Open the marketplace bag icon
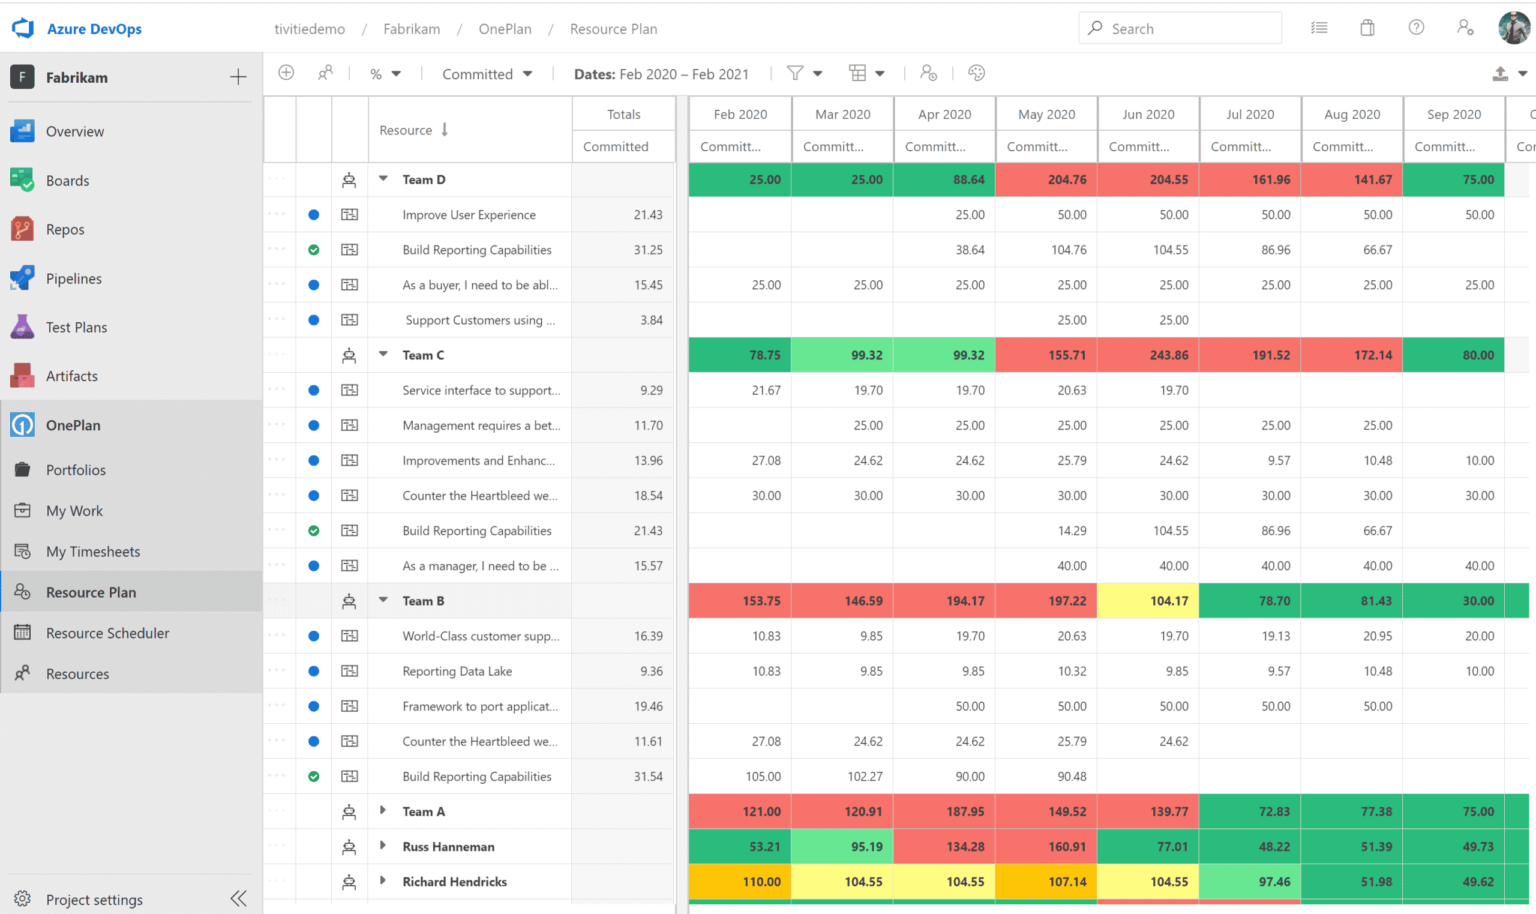 tap(1368, 28)
